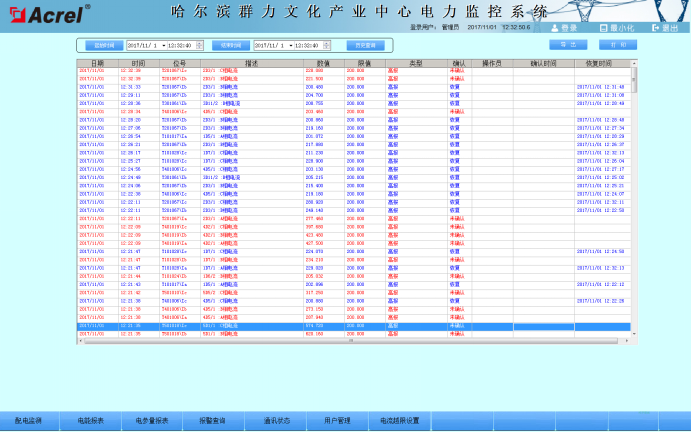Screen dimensions: 691x432
Task: Click the horizontal scrollbar left arrow
Action: pyautogui.click(x=80, y=341)
